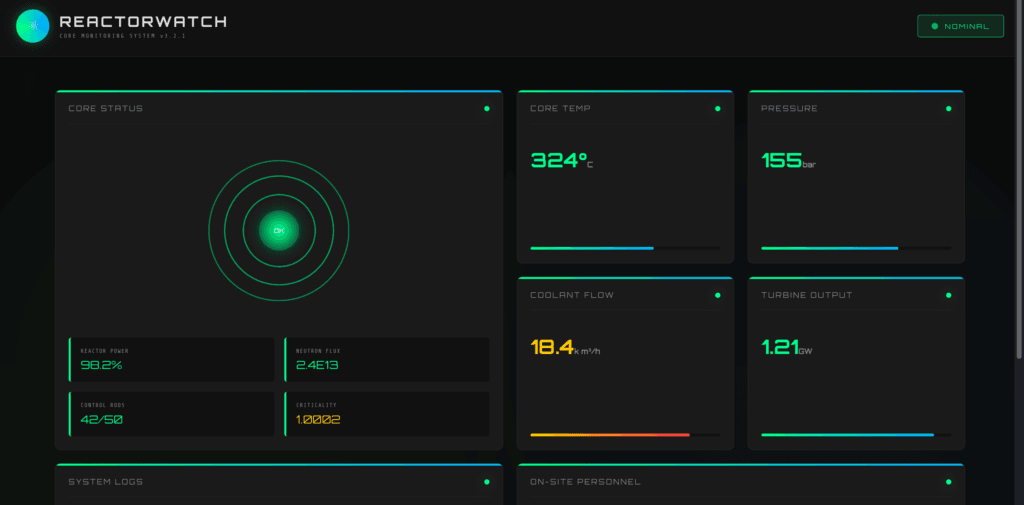Select the Criticality 1.0002 tile
This screenshot has height=505, width=1024.
(x=387, y=414)
